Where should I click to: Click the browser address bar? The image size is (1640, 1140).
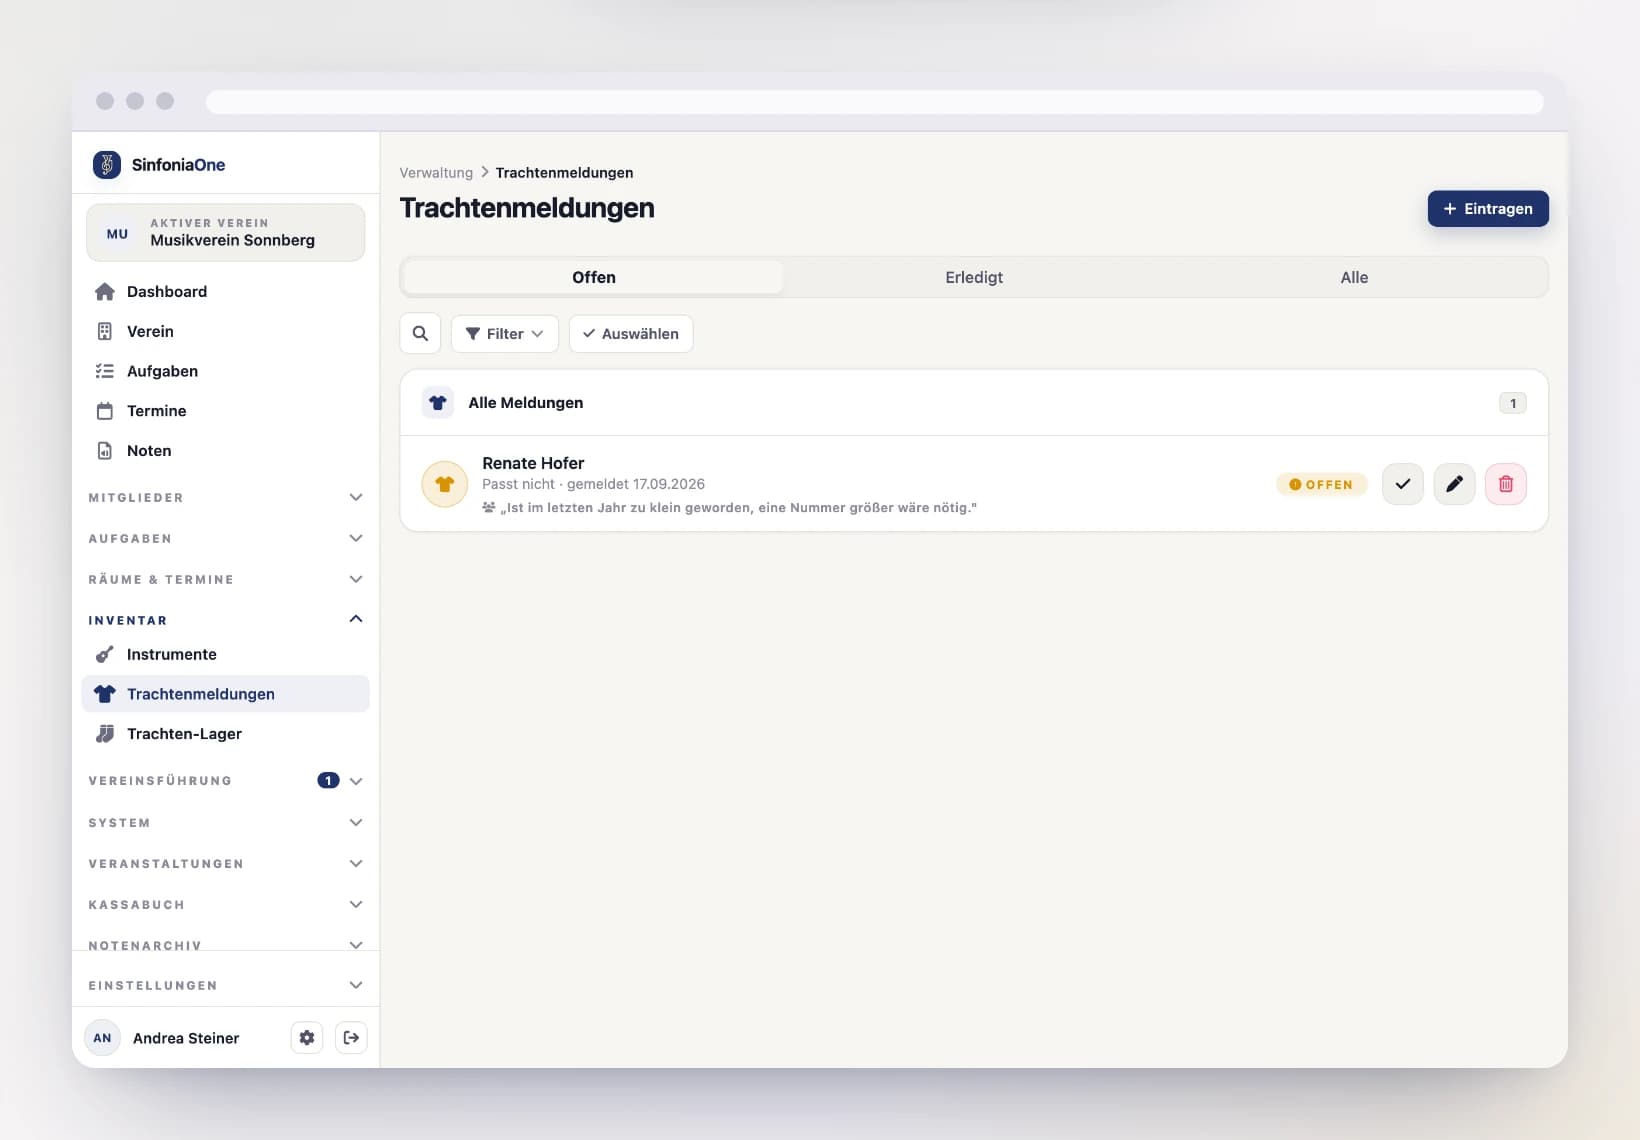(875, 102)
